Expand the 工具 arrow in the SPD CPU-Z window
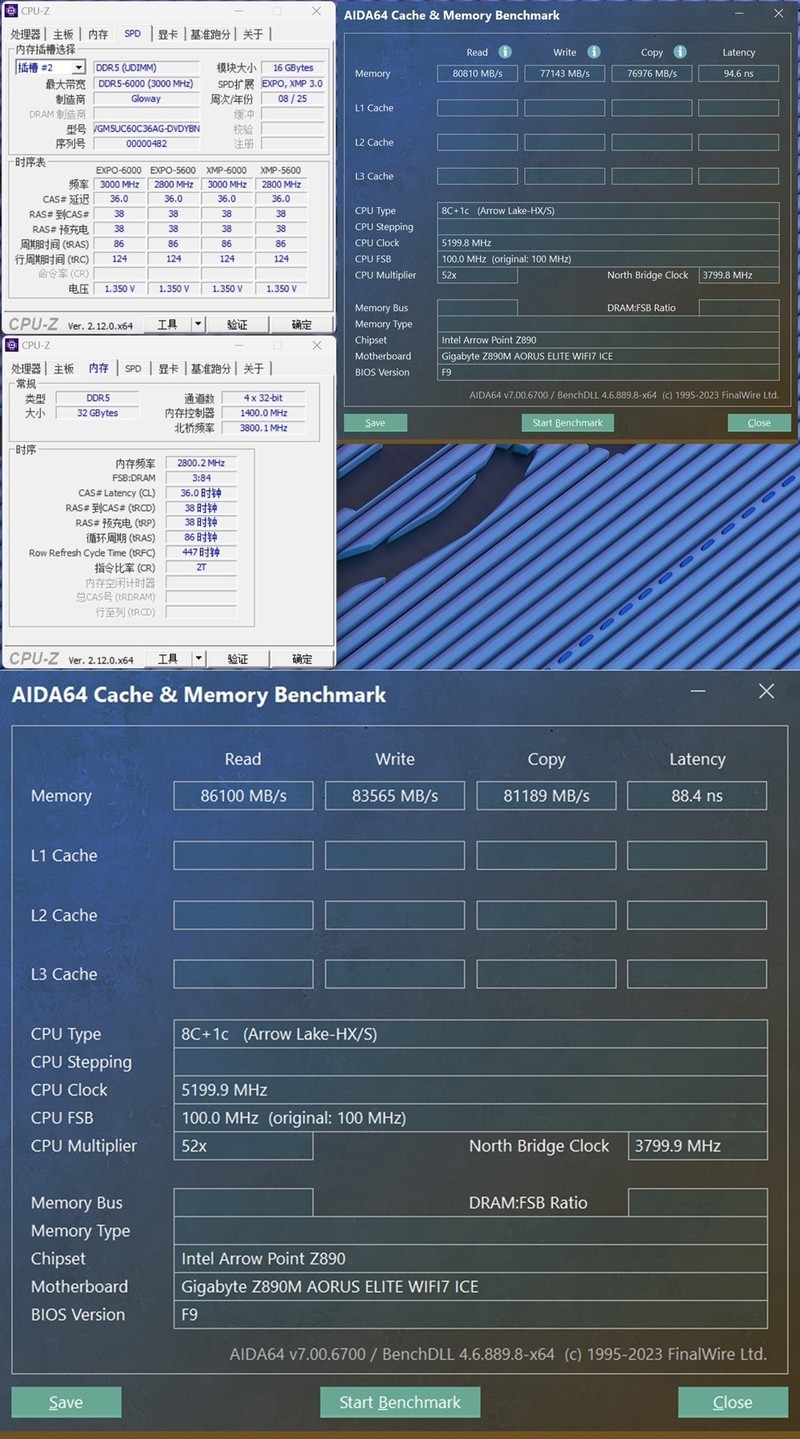 [x=198, y=324]
